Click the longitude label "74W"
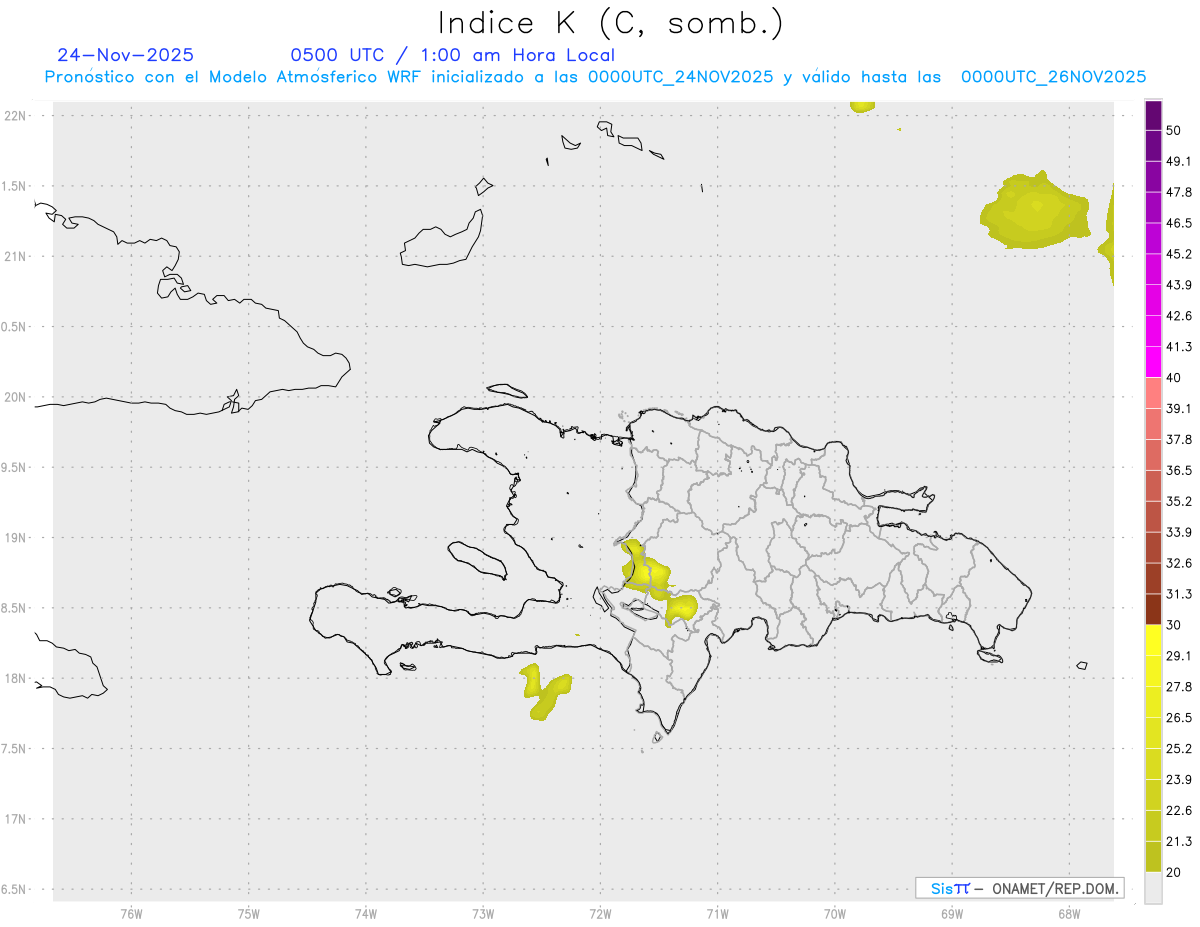Screen dimensions: 1200x927 [366, 913]
